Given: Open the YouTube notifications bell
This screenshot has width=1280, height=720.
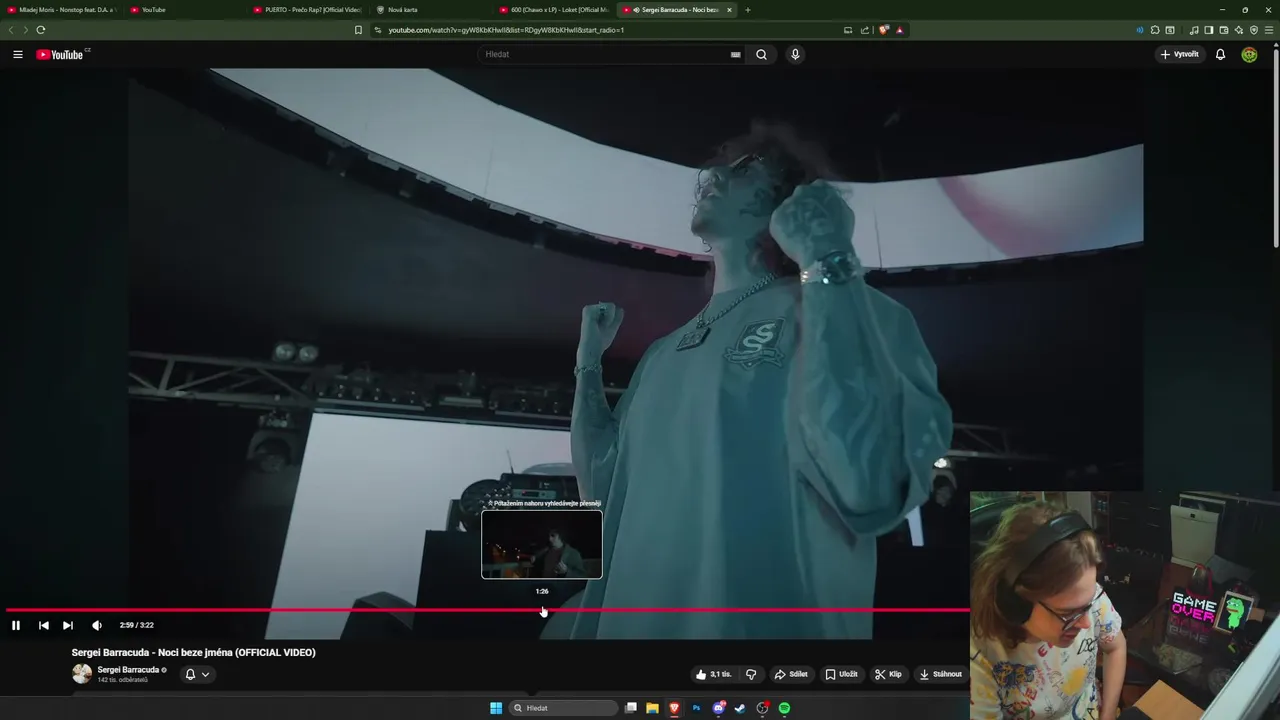Looking at the screenshot, I should pyautogui.click(x=1220, y=54).
